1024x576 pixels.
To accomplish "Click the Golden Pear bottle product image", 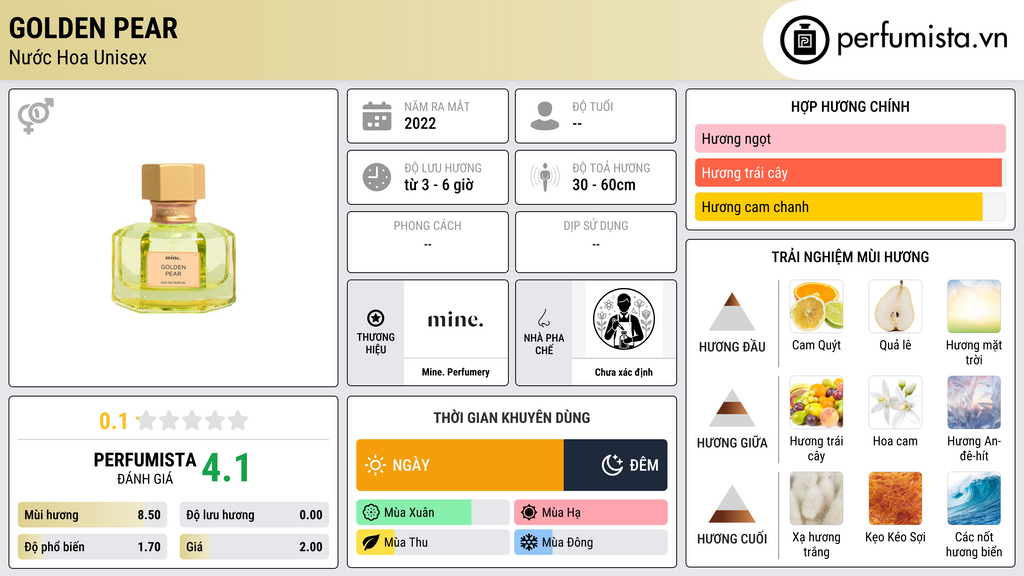I will coord(174,238).
